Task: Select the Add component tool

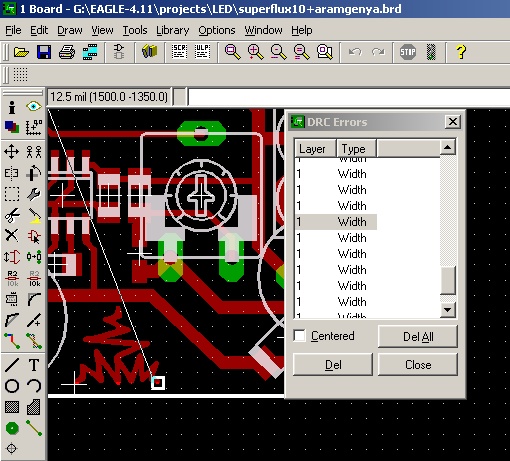Action: pyautogui.click(x=34, y=236)
